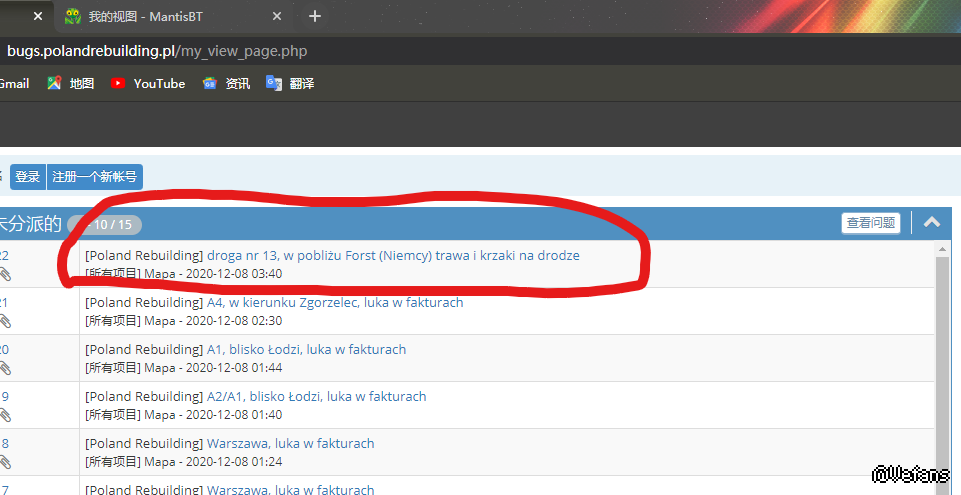Click the 登录 login button
Viewport: 961px width, 495px height.
tap(28, 177)
